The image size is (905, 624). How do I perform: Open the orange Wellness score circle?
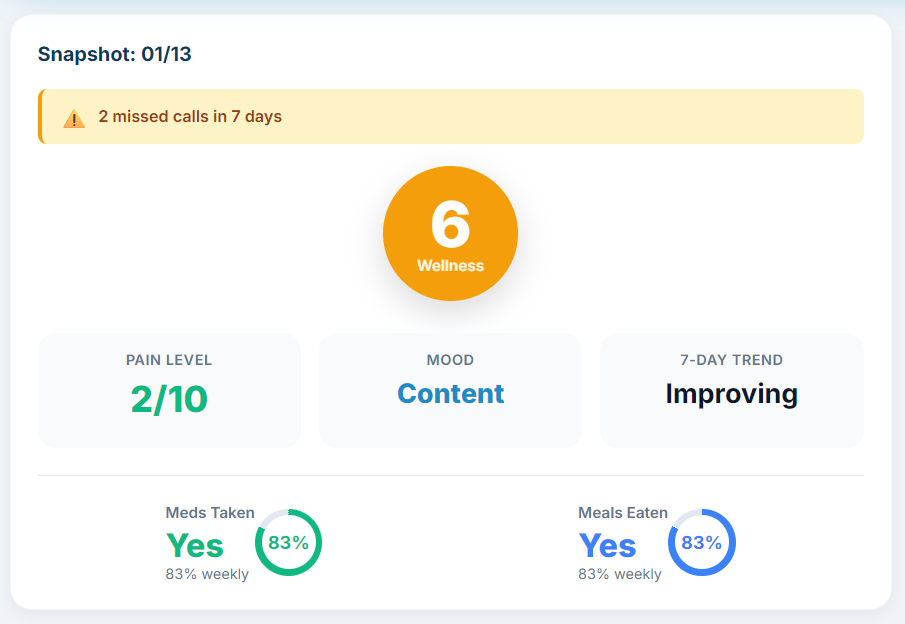pyautogui.click(x=450, y=233)
